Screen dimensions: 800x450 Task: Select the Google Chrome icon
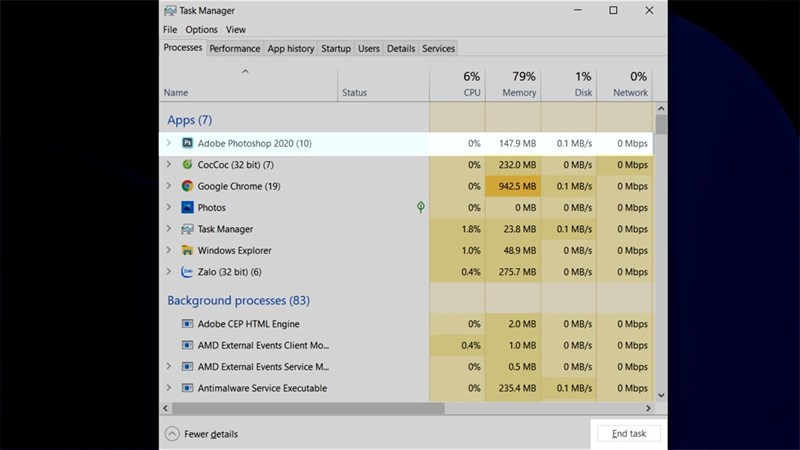[187, 186]
